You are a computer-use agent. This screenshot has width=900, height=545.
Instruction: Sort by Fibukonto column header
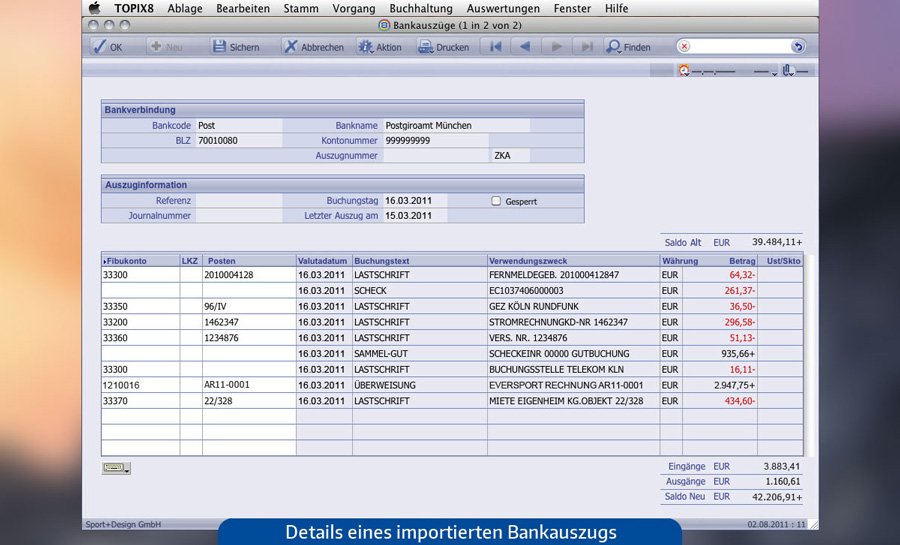coord(141,260)
